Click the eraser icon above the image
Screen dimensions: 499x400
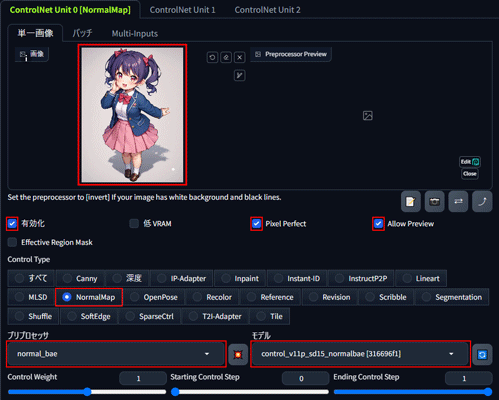click(226, 57)
